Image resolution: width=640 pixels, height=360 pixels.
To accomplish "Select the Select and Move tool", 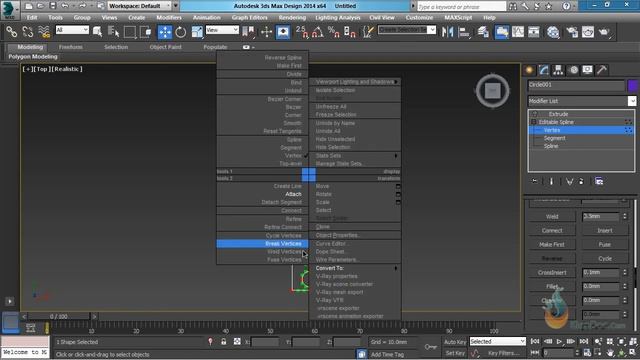I will point(165,32).
